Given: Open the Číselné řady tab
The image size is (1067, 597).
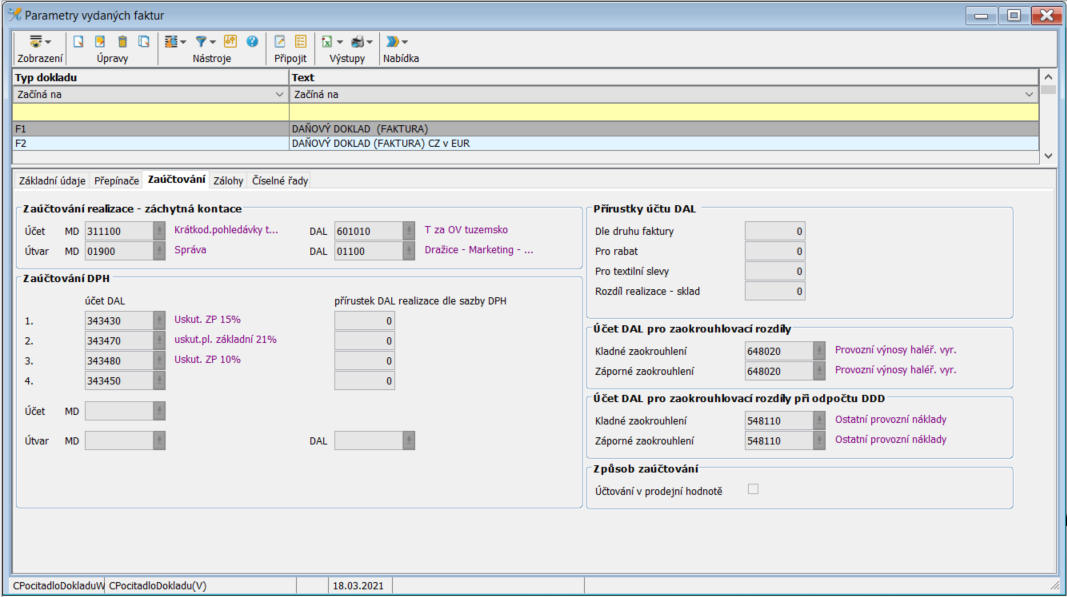Looking at the screenshot, I should (x=279, y=181).
